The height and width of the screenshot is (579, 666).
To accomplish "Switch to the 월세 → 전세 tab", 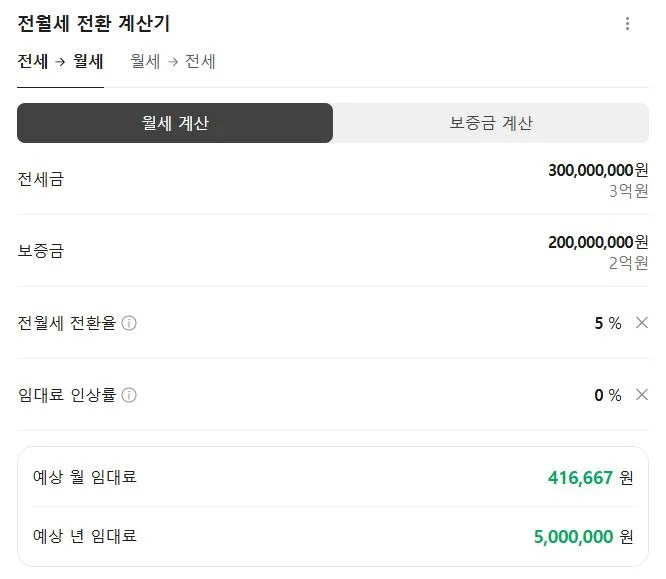I will pyautogui.click(x=173, y=62).
